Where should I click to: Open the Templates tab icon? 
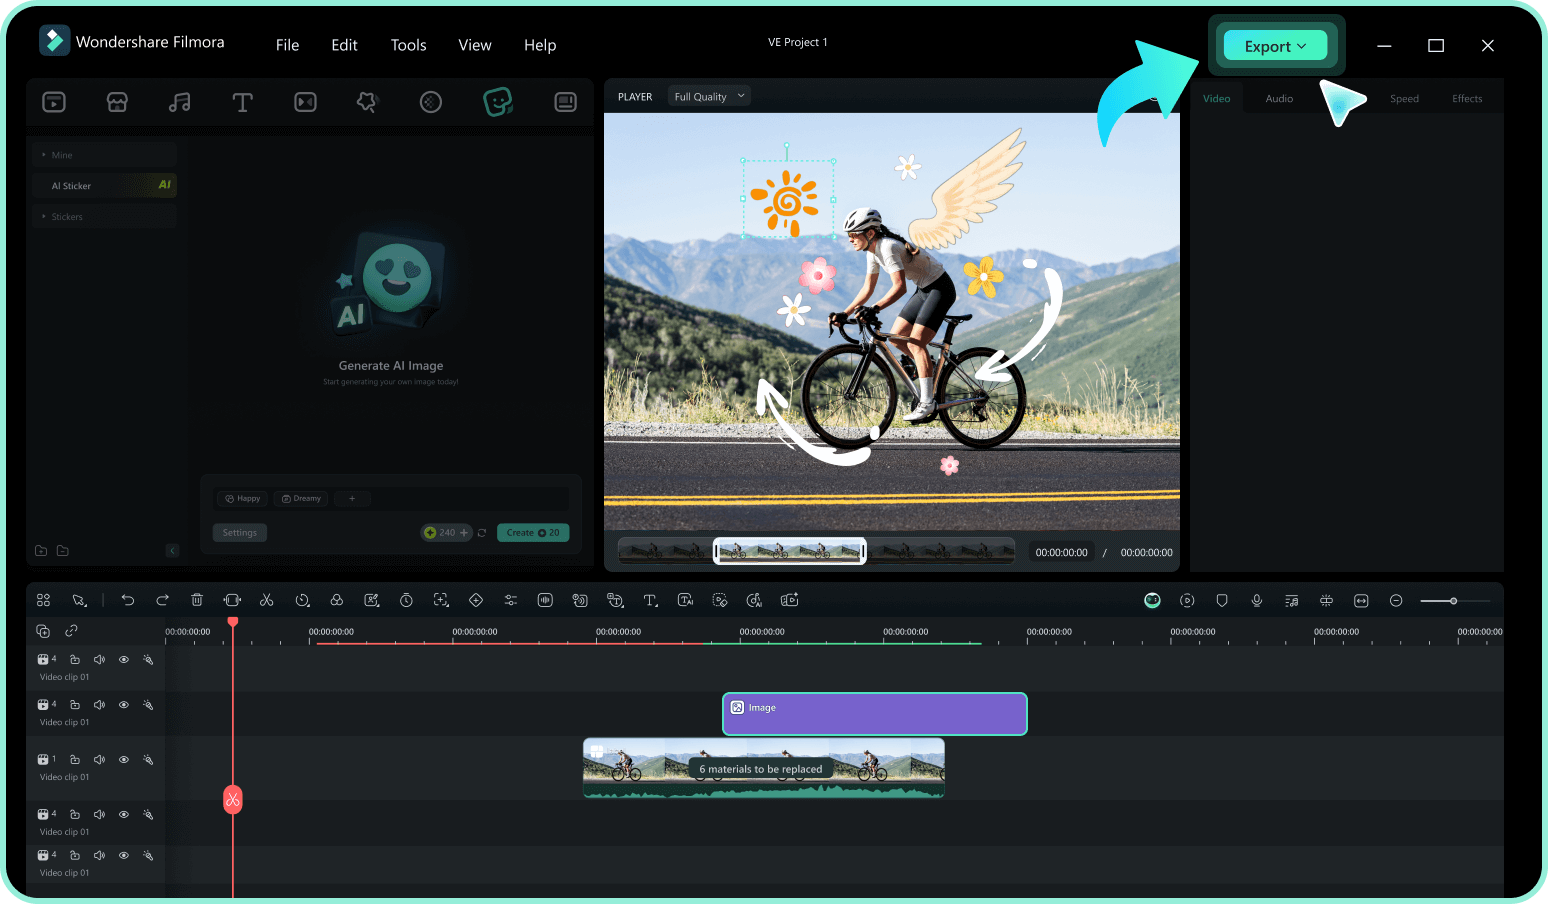coord(565,102)
